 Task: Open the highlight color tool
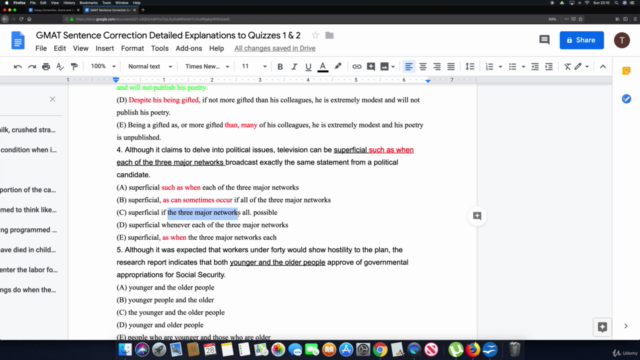[338, 67]
